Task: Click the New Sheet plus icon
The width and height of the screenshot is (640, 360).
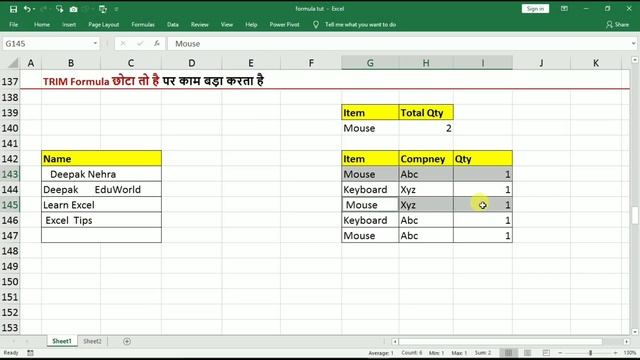Action: coord(127,341)
